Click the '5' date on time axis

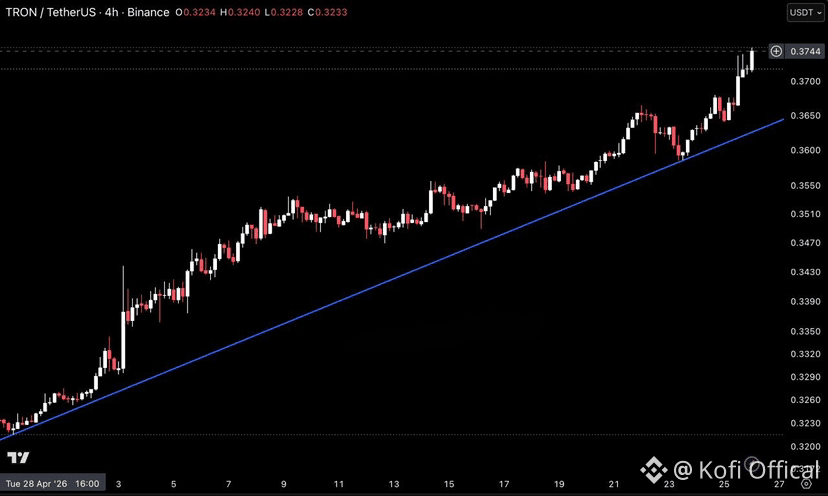173,484
